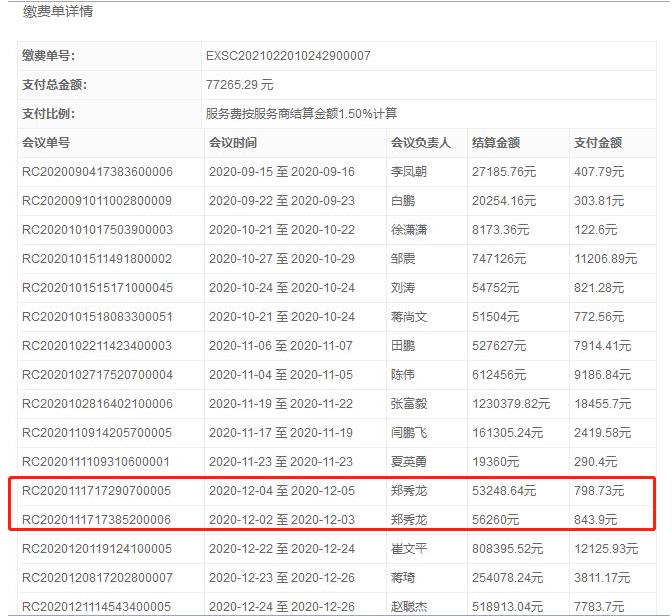672x616 pixels.
Task: Click the total payment amount 77265.29 元
Action: coord(239,85)
